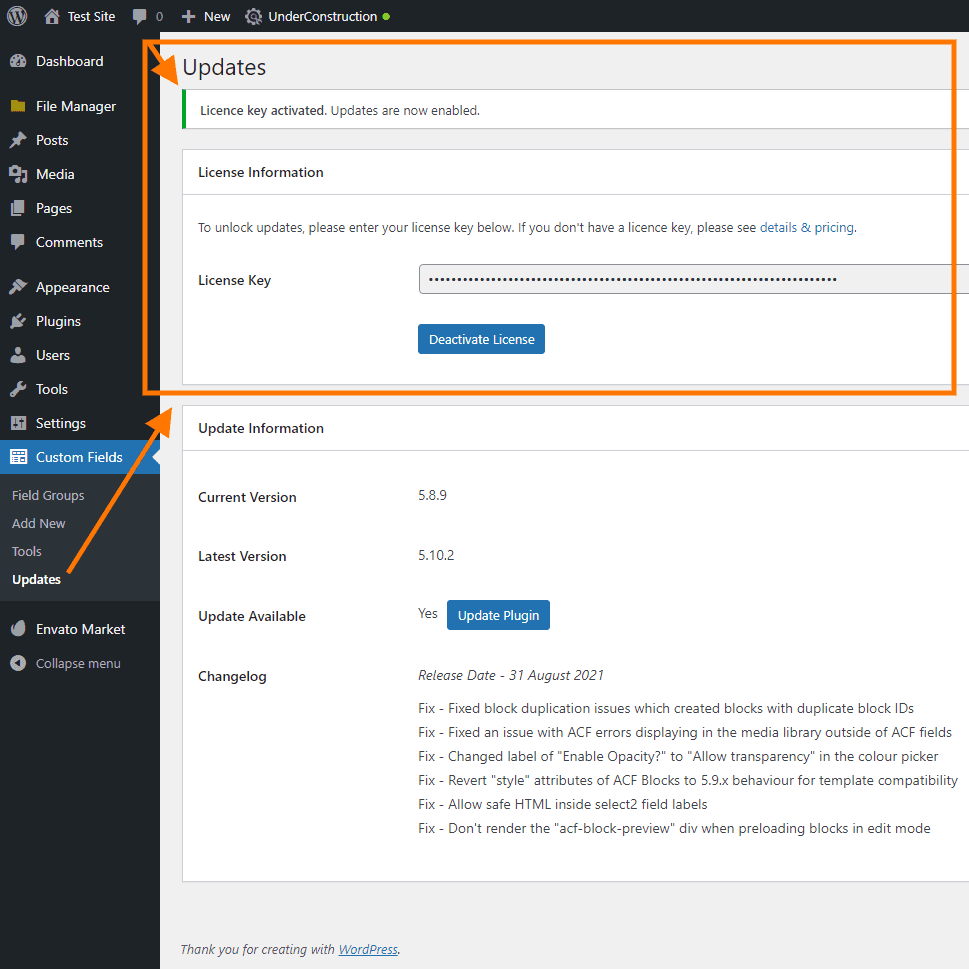Click the Test Site link in admin bar
The height and width of the screenshot is (969, 969).
[91, 17]
